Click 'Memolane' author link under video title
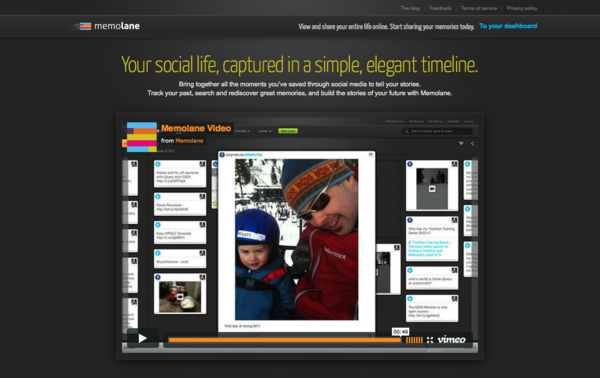 click(189, 141)
